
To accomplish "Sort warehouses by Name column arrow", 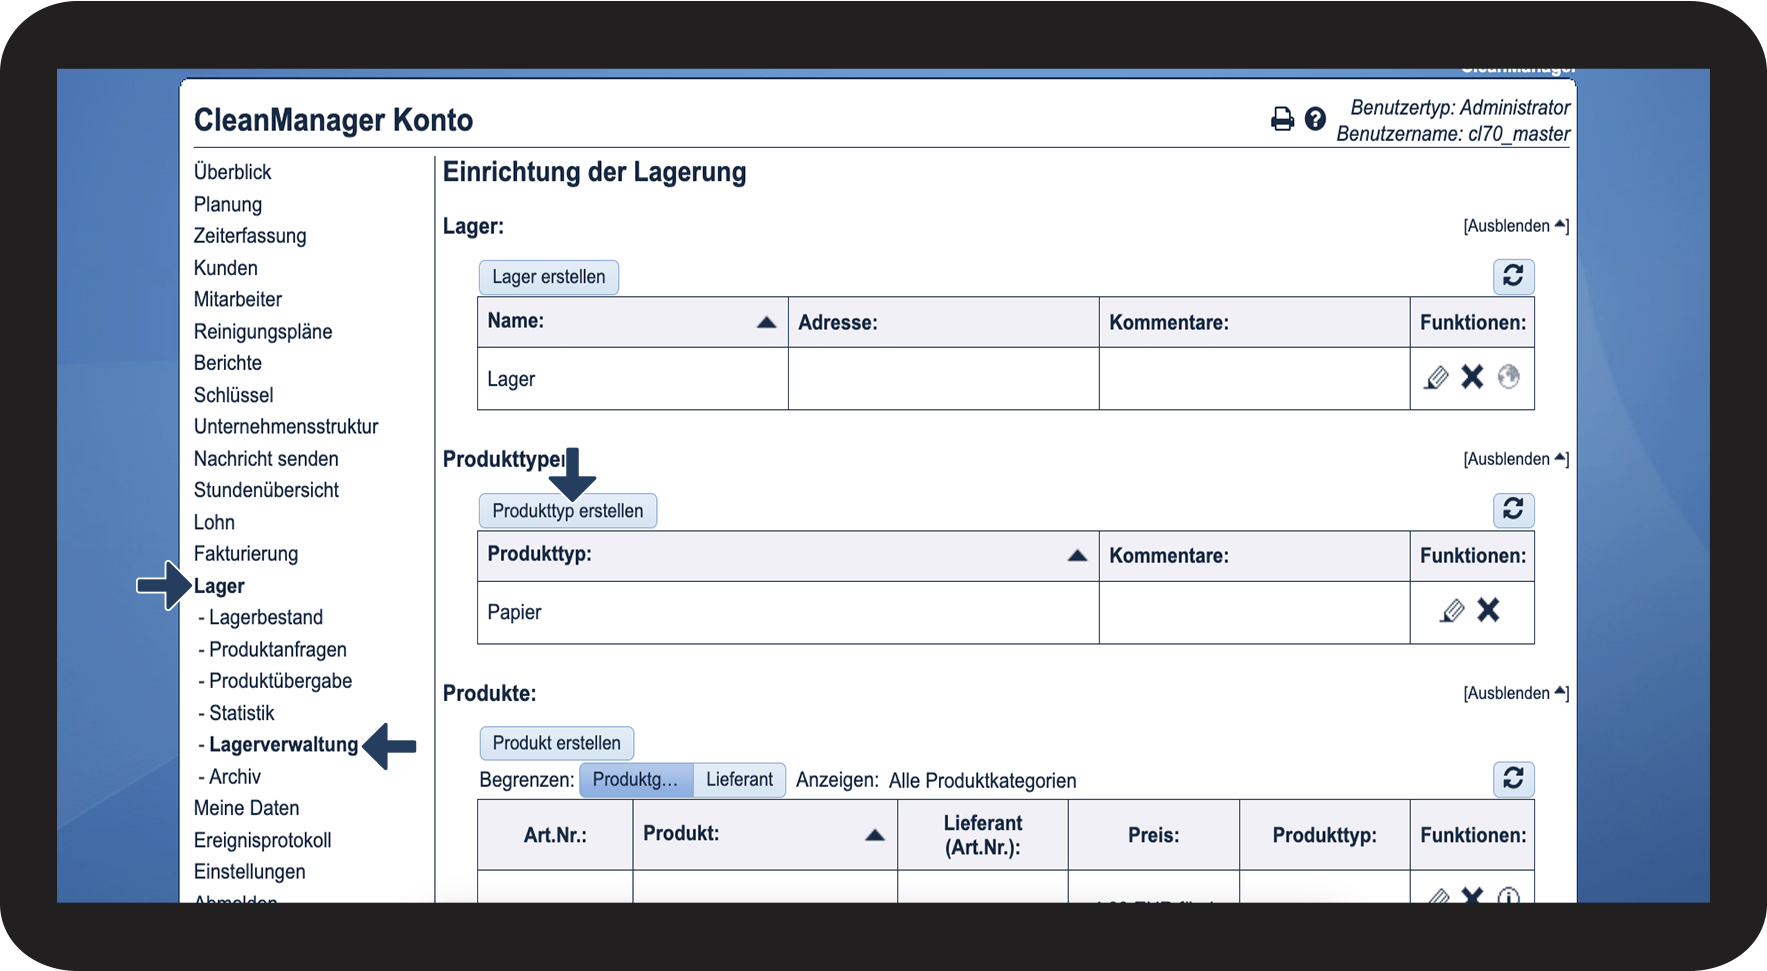I will click(x=766, y=322).
